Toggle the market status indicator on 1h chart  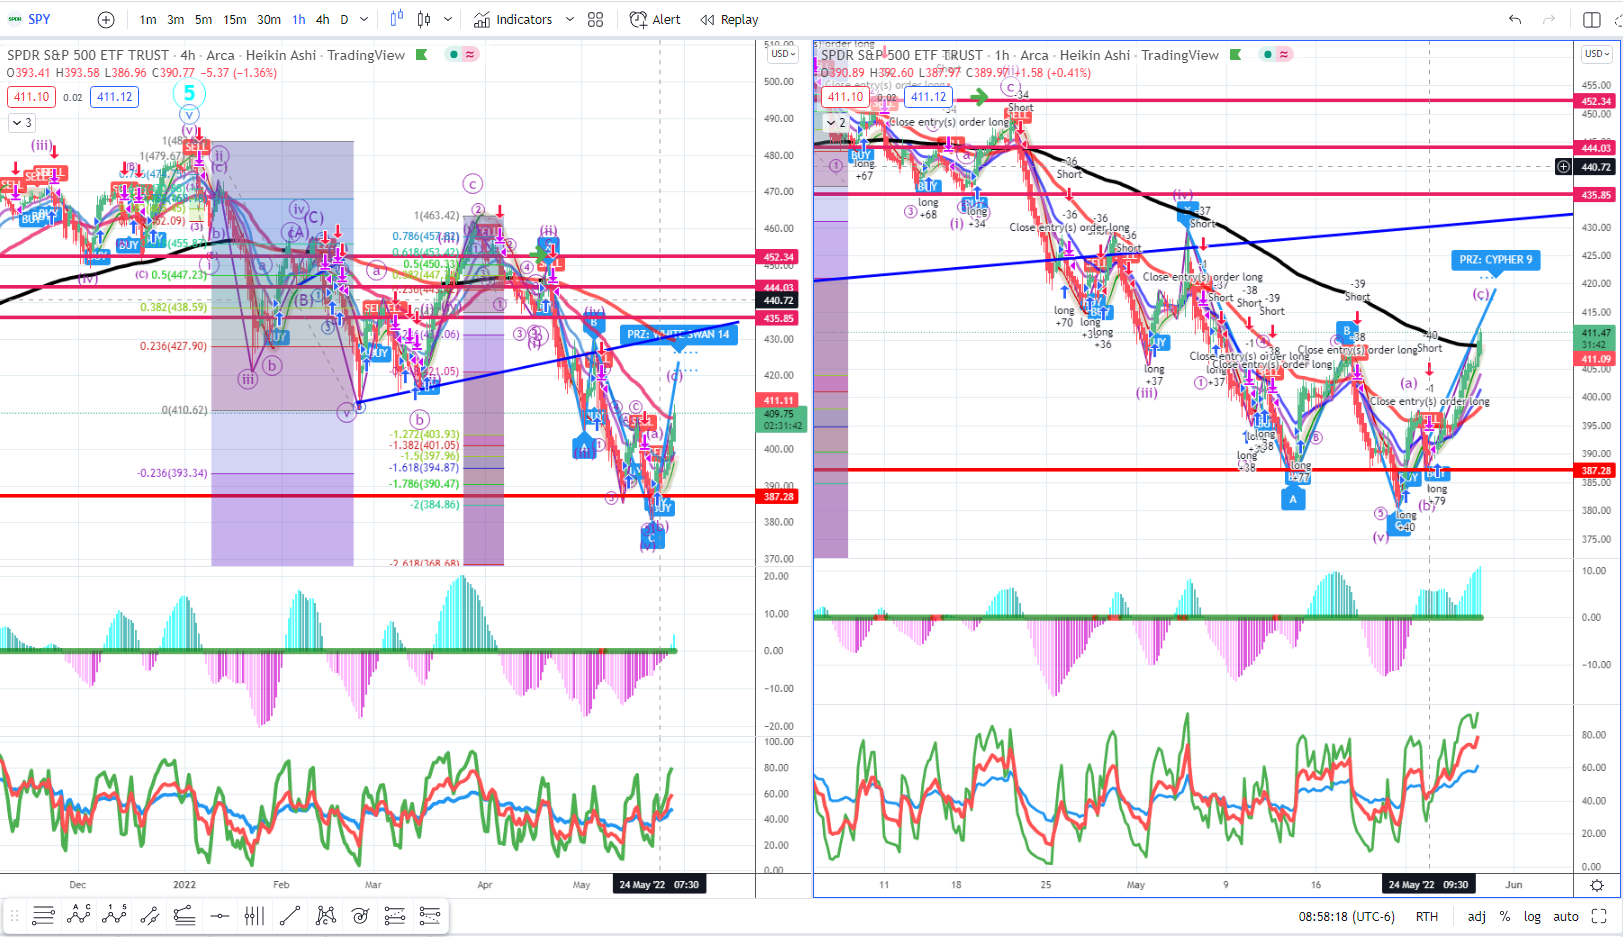click(x=1269, y=54)
